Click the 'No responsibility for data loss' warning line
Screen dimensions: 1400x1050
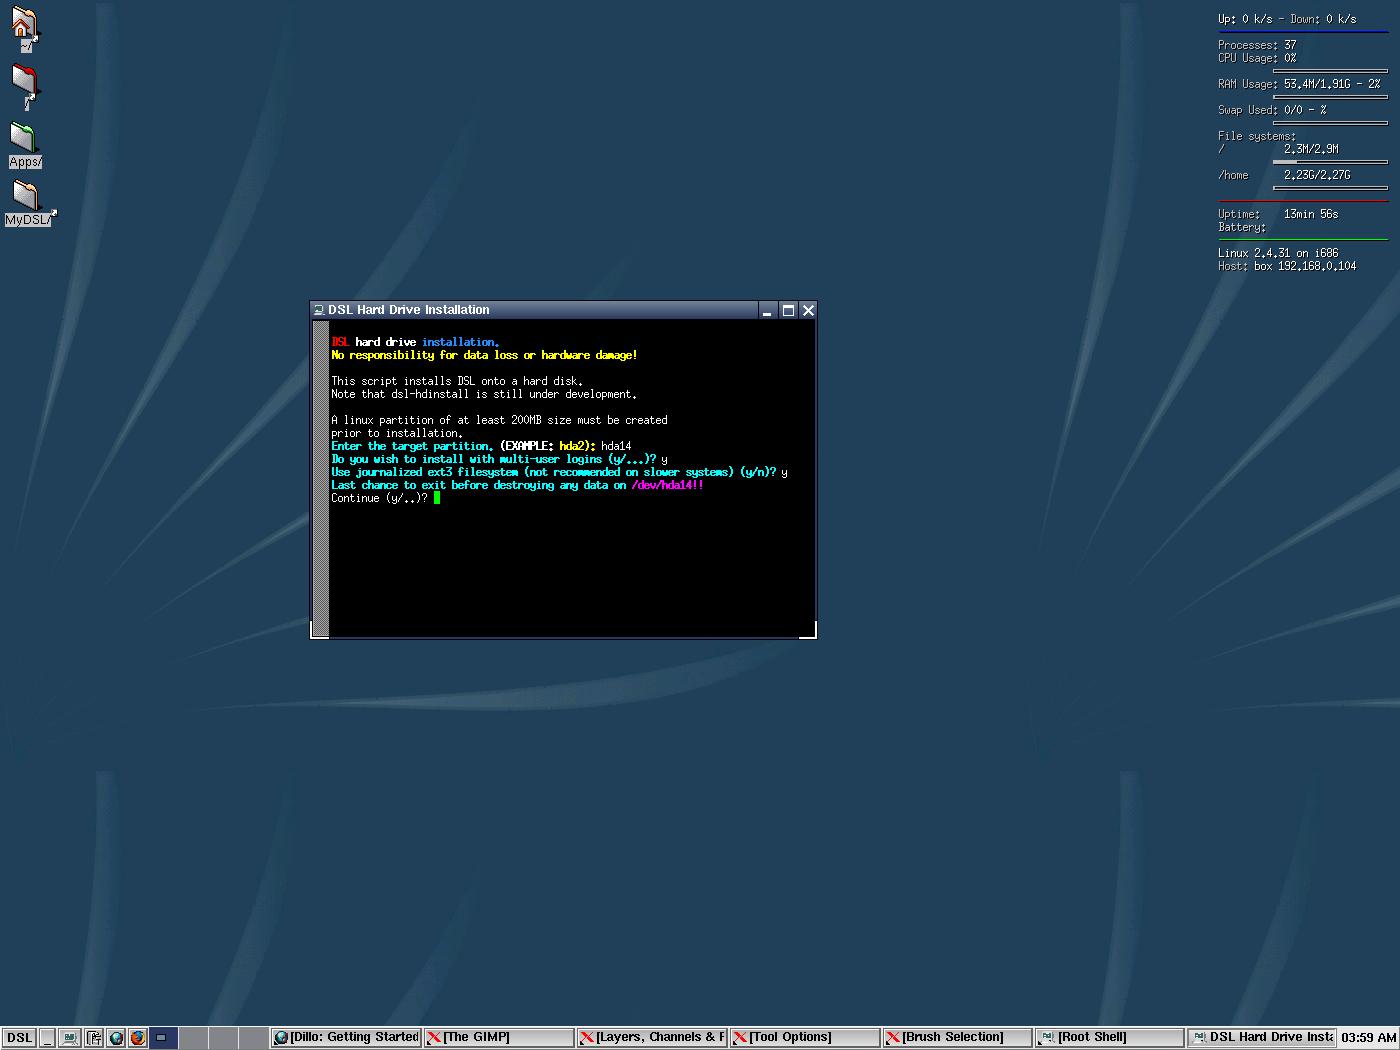484,355
